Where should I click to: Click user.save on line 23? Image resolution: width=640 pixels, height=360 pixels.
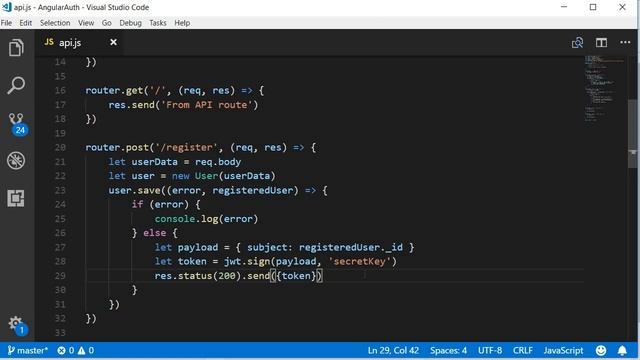coord(134,190)
